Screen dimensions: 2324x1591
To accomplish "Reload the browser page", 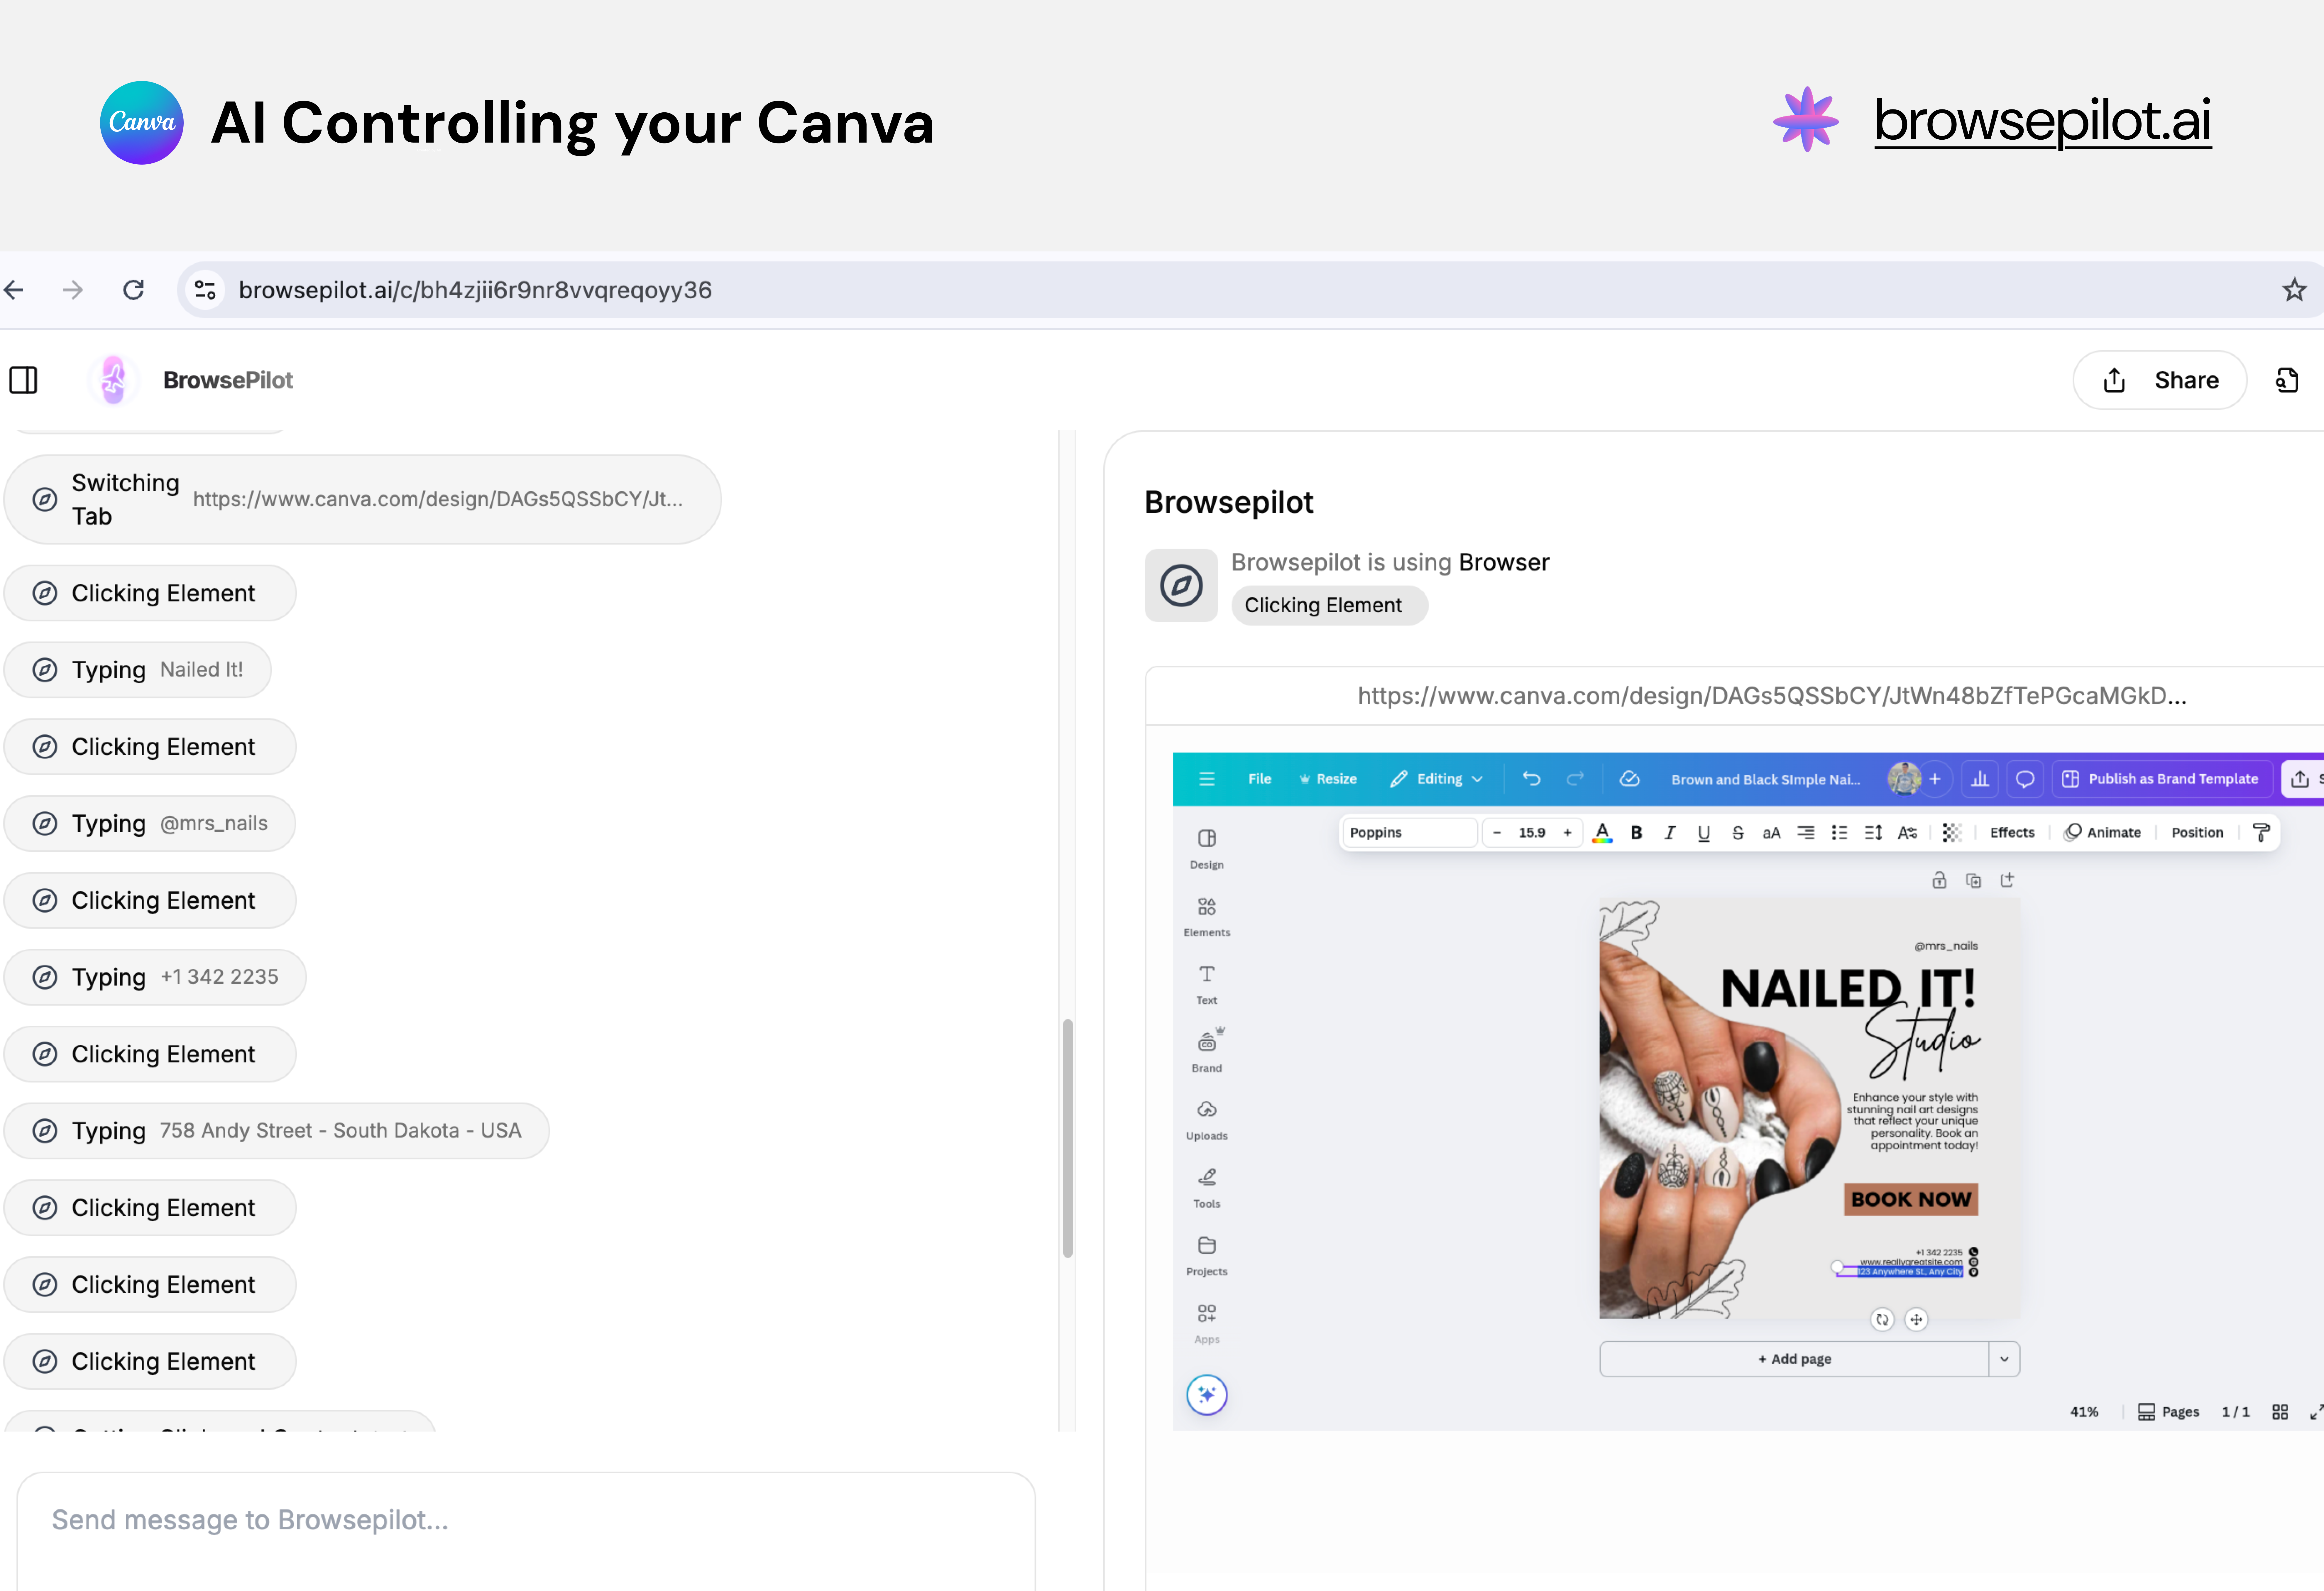I will (133, 290).
